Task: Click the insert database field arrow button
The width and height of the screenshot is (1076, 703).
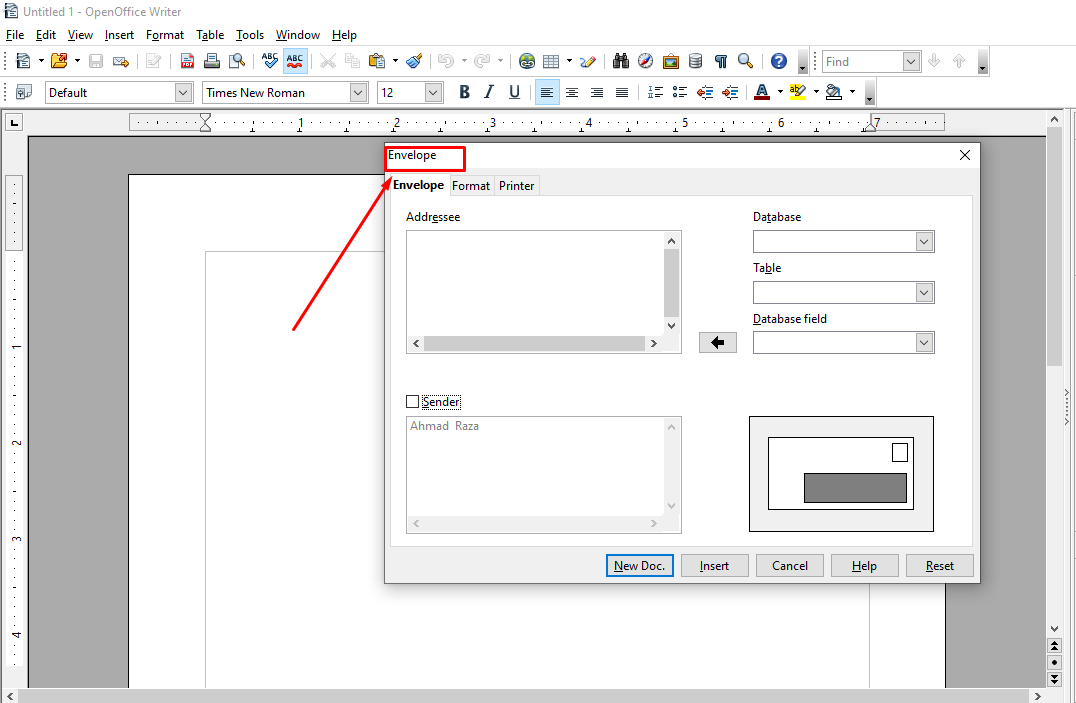Action: point(718,343)
